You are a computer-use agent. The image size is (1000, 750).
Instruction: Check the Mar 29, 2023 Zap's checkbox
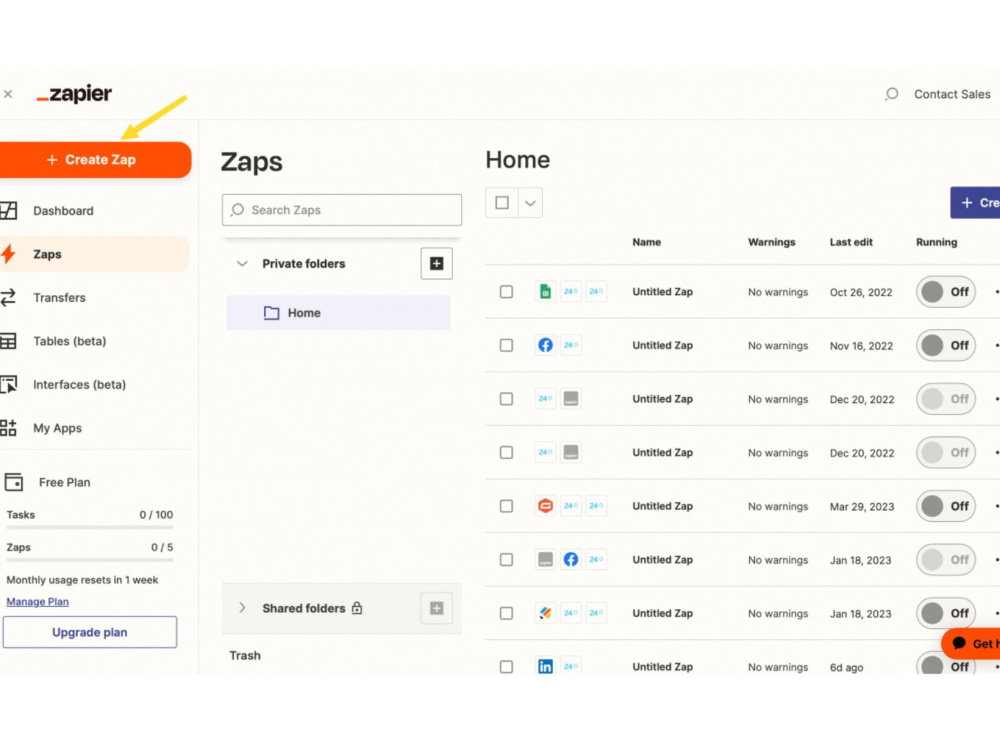(506, 506)
